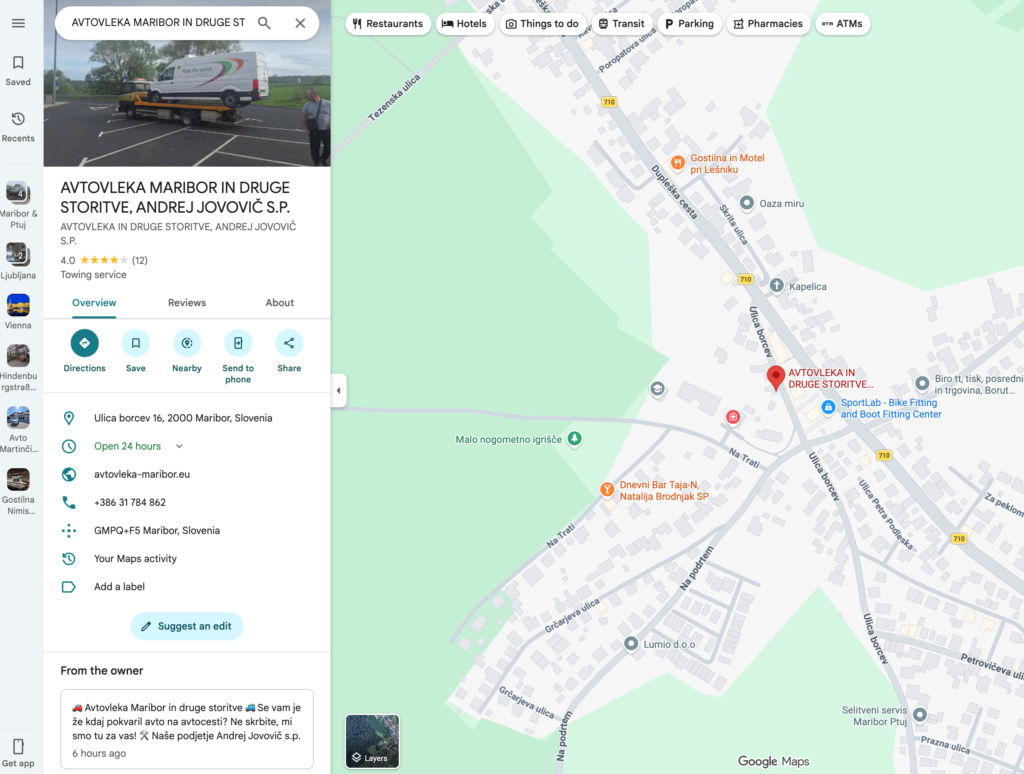1024x774 pixels.
Task: Open the 12 reviews count link
Action: pyautogui.click(x=140, y=260)
